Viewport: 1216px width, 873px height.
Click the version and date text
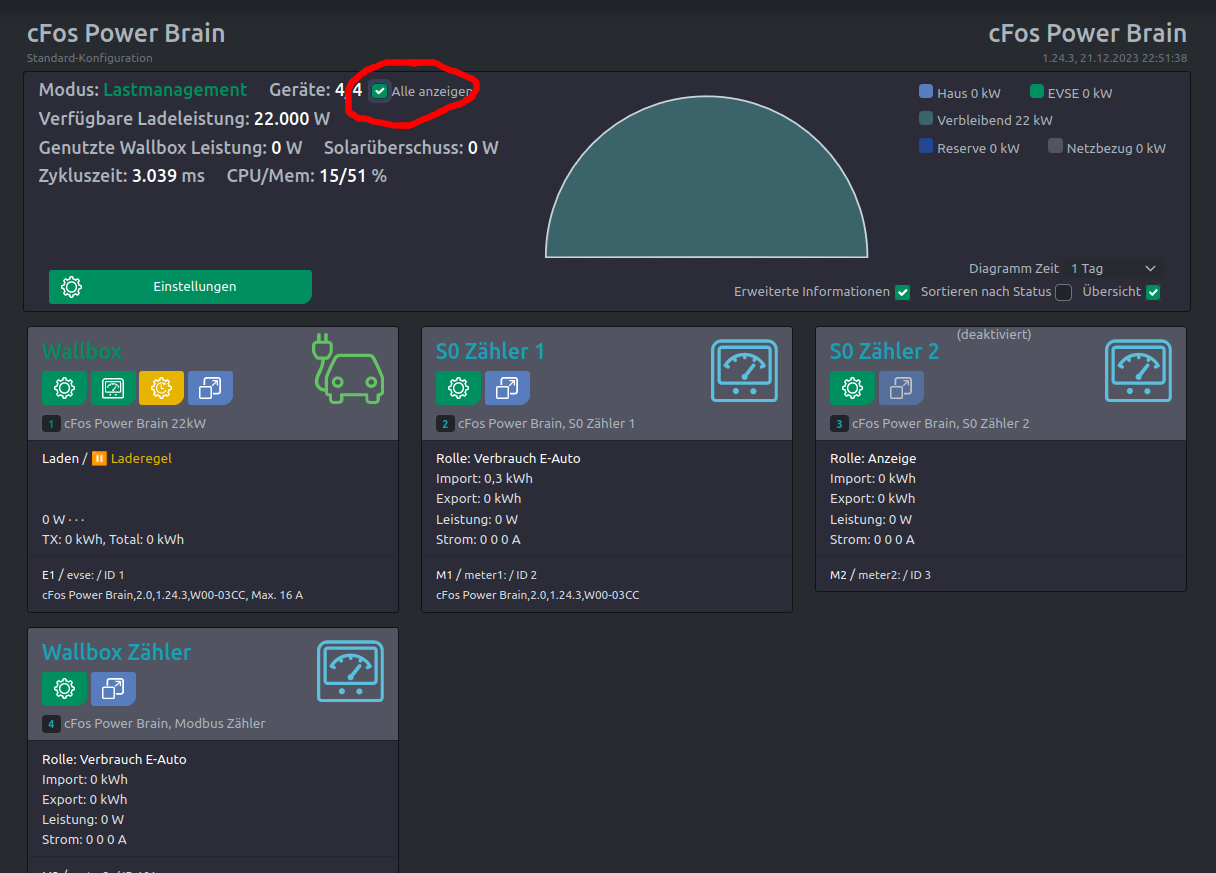pyautogui.click(x=1114, y=59)
